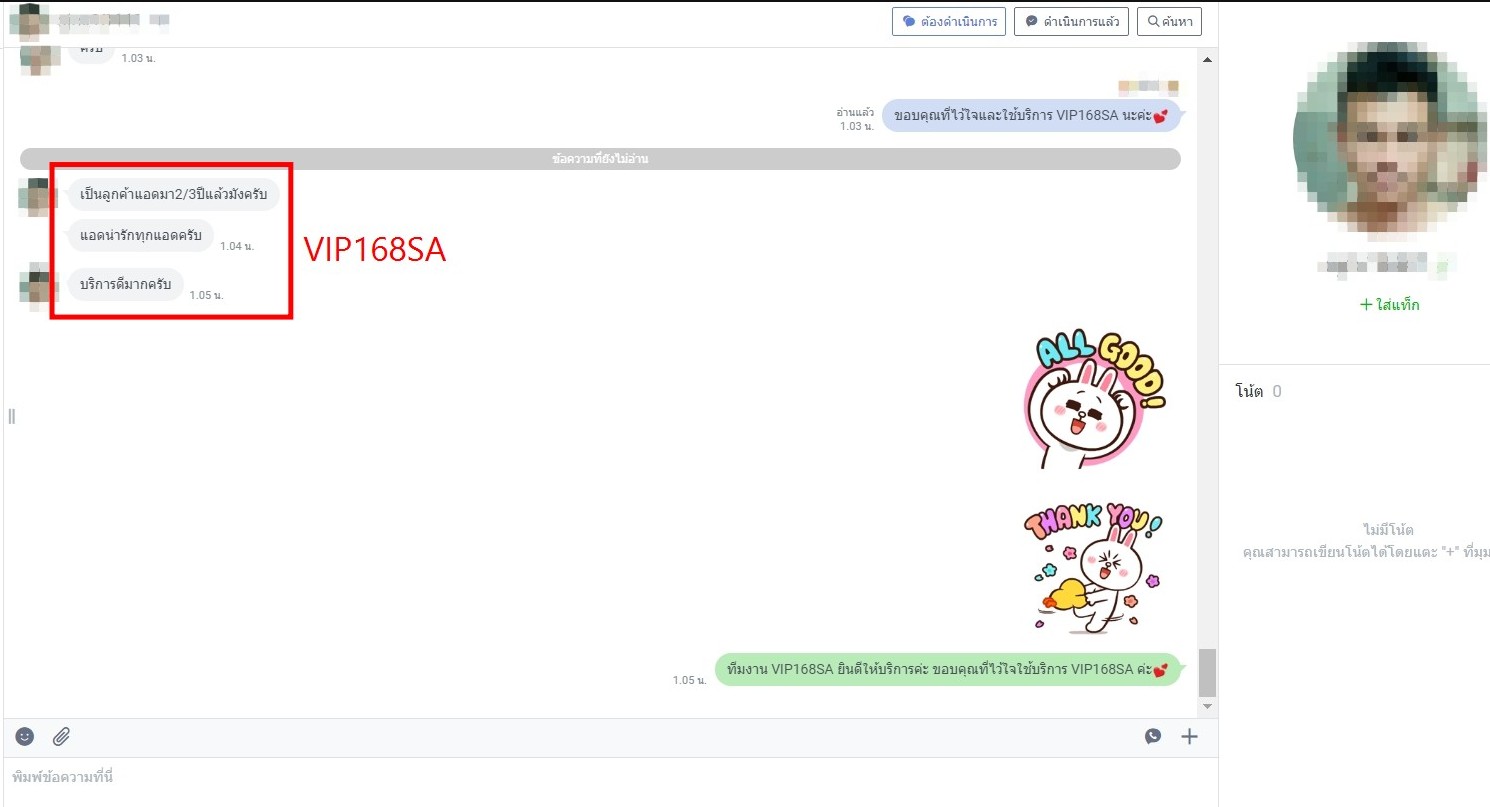The width and height of the screenshot is (1490, 807).
Task: Select the "THANK YOU" rabbit sticker
Action: pyautogui.click(x=1094, y=567)
